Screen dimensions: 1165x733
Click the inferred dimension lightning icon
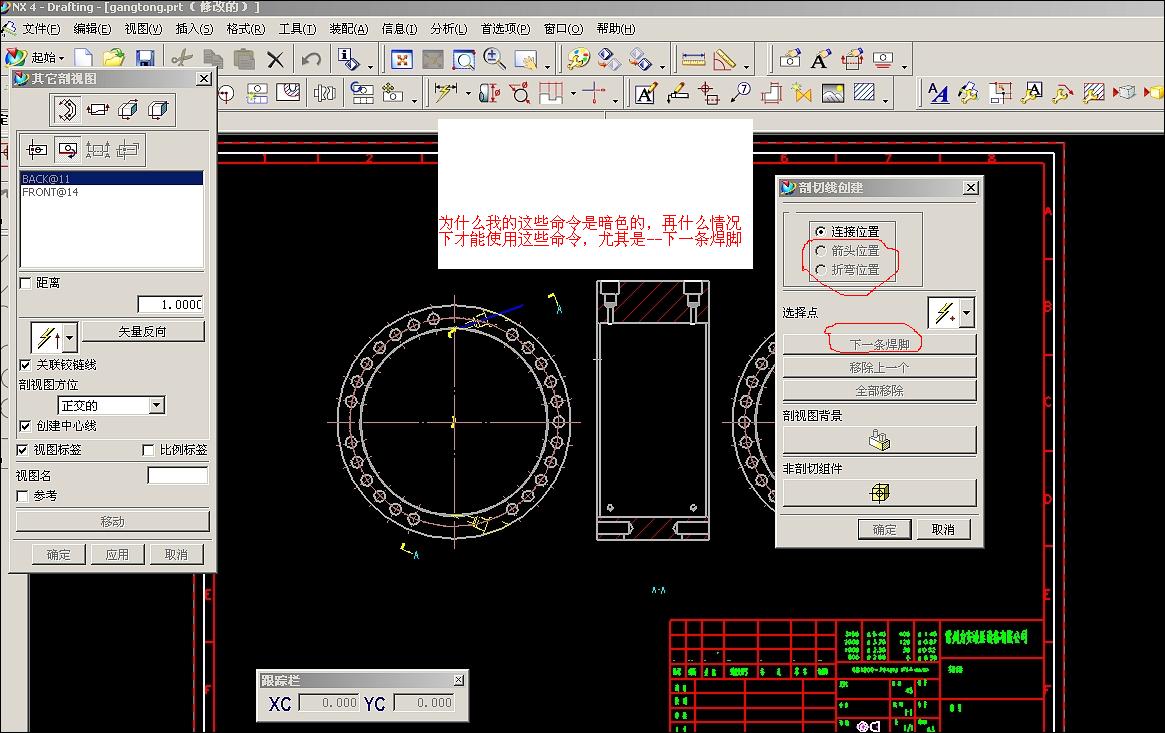(445, 93)
